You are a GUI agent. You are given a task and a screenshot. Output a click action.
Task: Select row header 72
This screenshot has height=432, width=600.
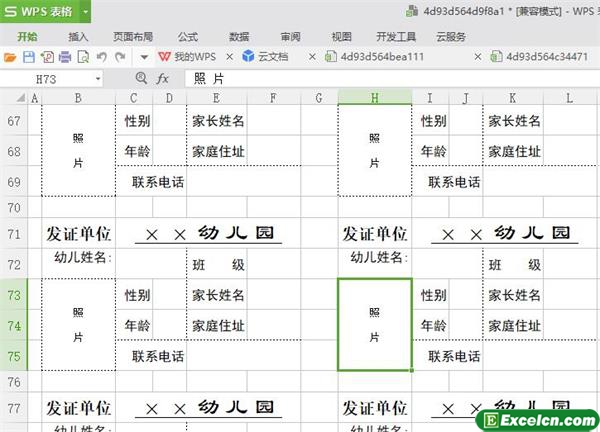tap(14, 264)
